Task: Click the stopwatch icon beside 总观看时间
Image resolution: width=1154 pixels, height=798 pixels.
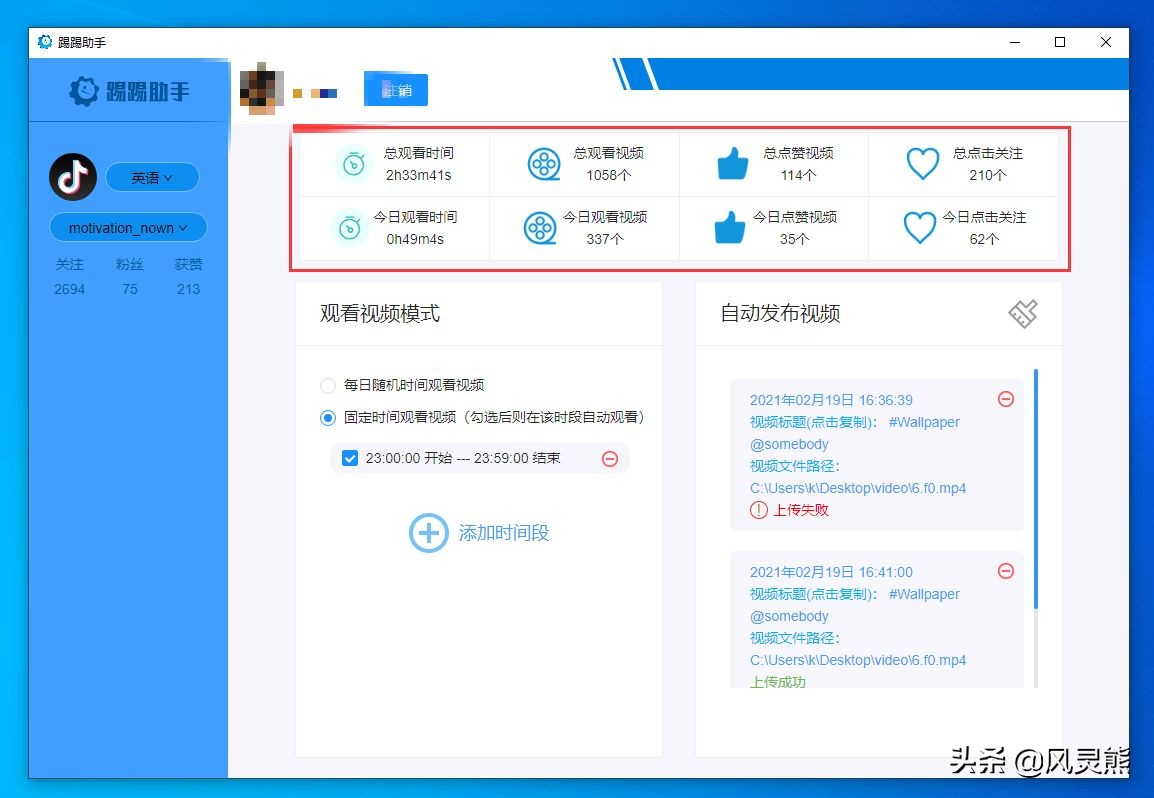Action: pos(352,164)
